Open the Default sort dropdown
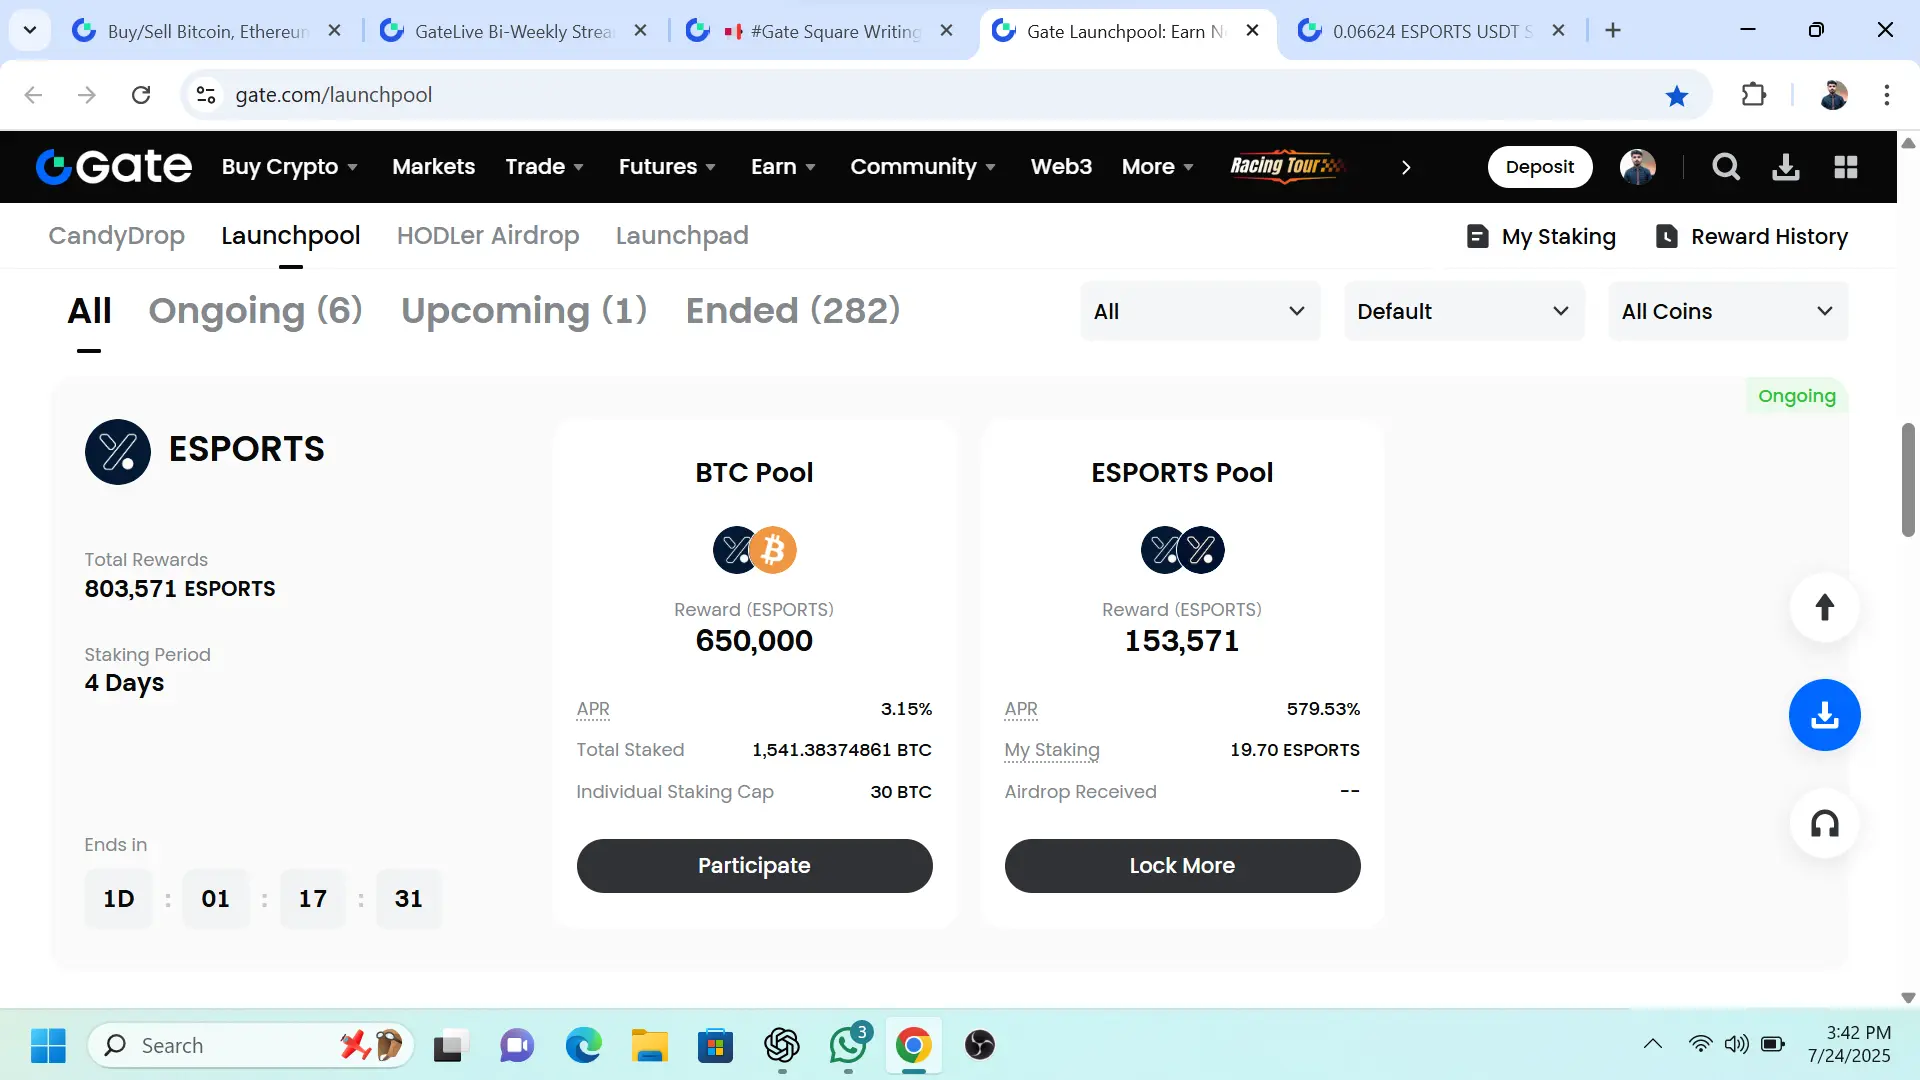 1464,312
